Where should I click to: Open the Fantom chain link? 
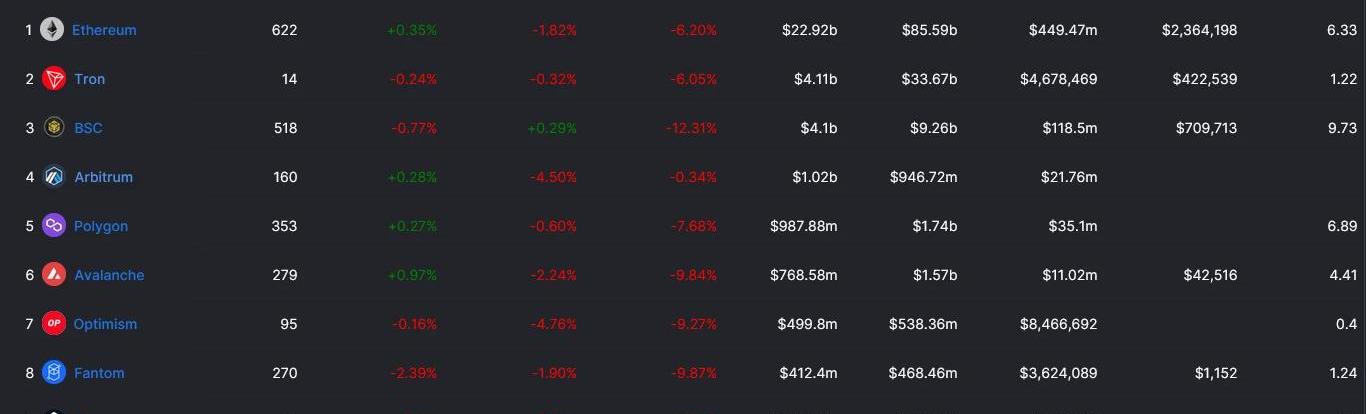point(99,373)
